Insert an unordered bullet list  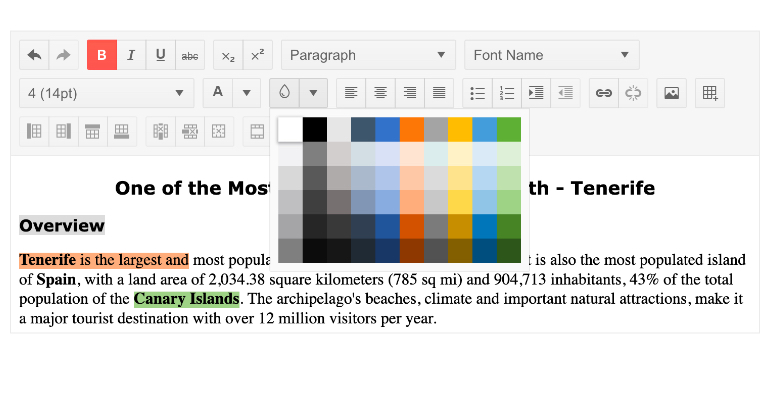click(x=477, y=93)
